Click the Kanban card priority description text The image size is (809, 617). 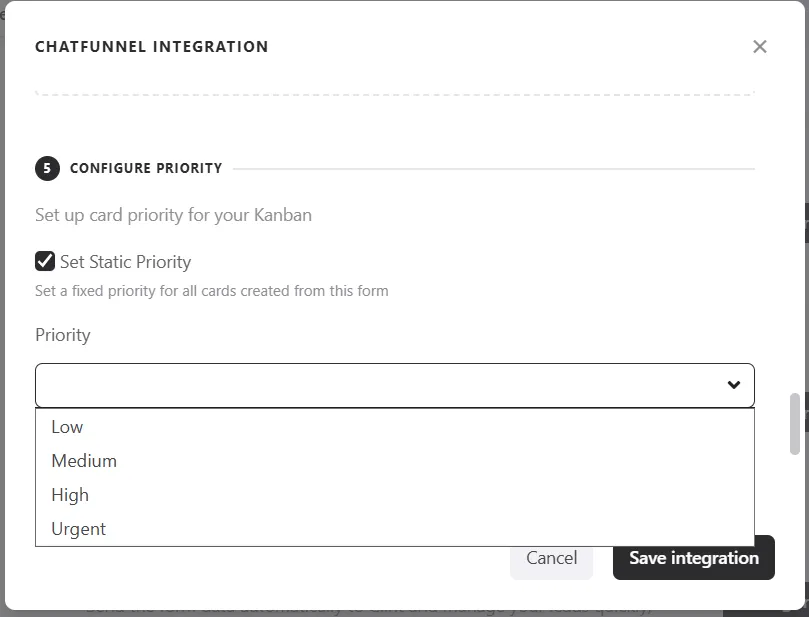point(173,215)
